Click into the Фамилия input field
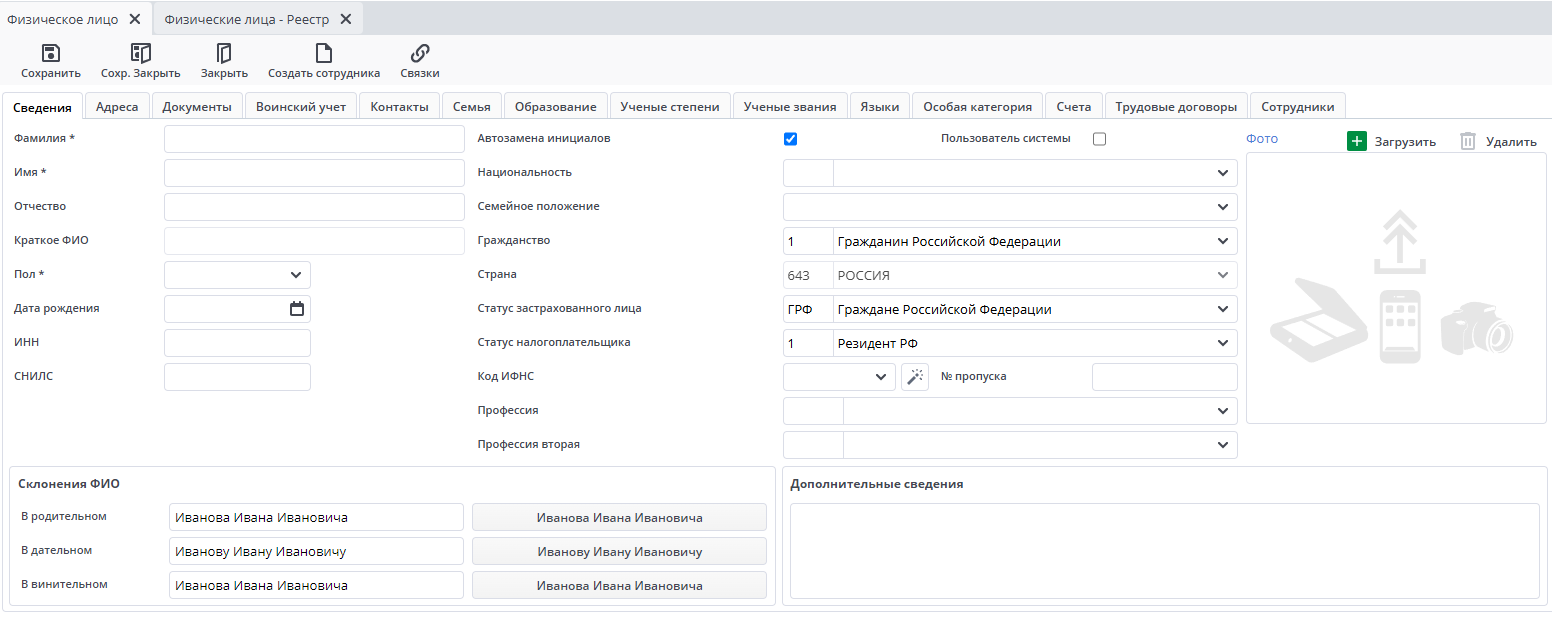This screenshot has height=624, width=1552. pyautogui.click(x=314, y=139)
